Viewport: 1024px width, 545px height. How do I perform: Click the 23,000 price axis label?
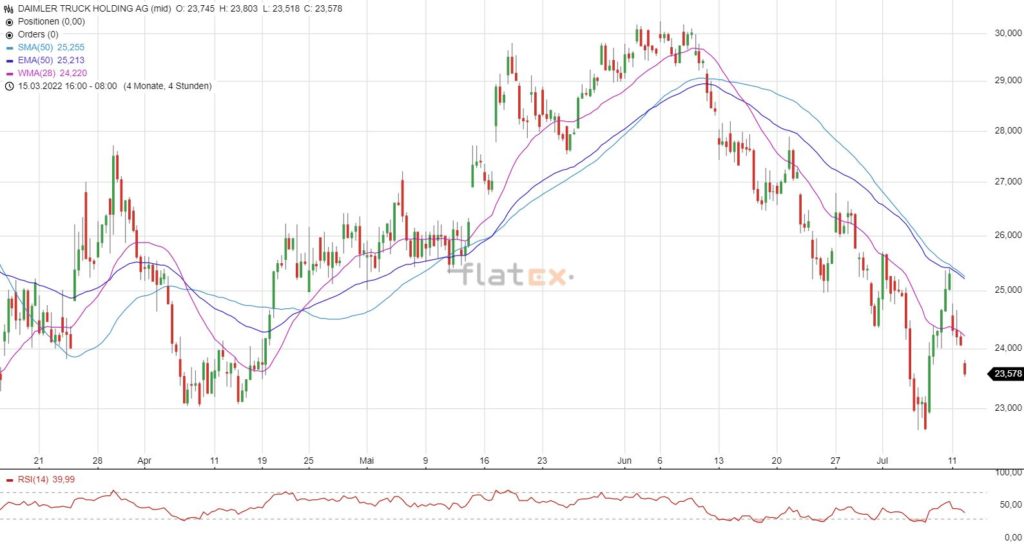(x=1008, y=407)
